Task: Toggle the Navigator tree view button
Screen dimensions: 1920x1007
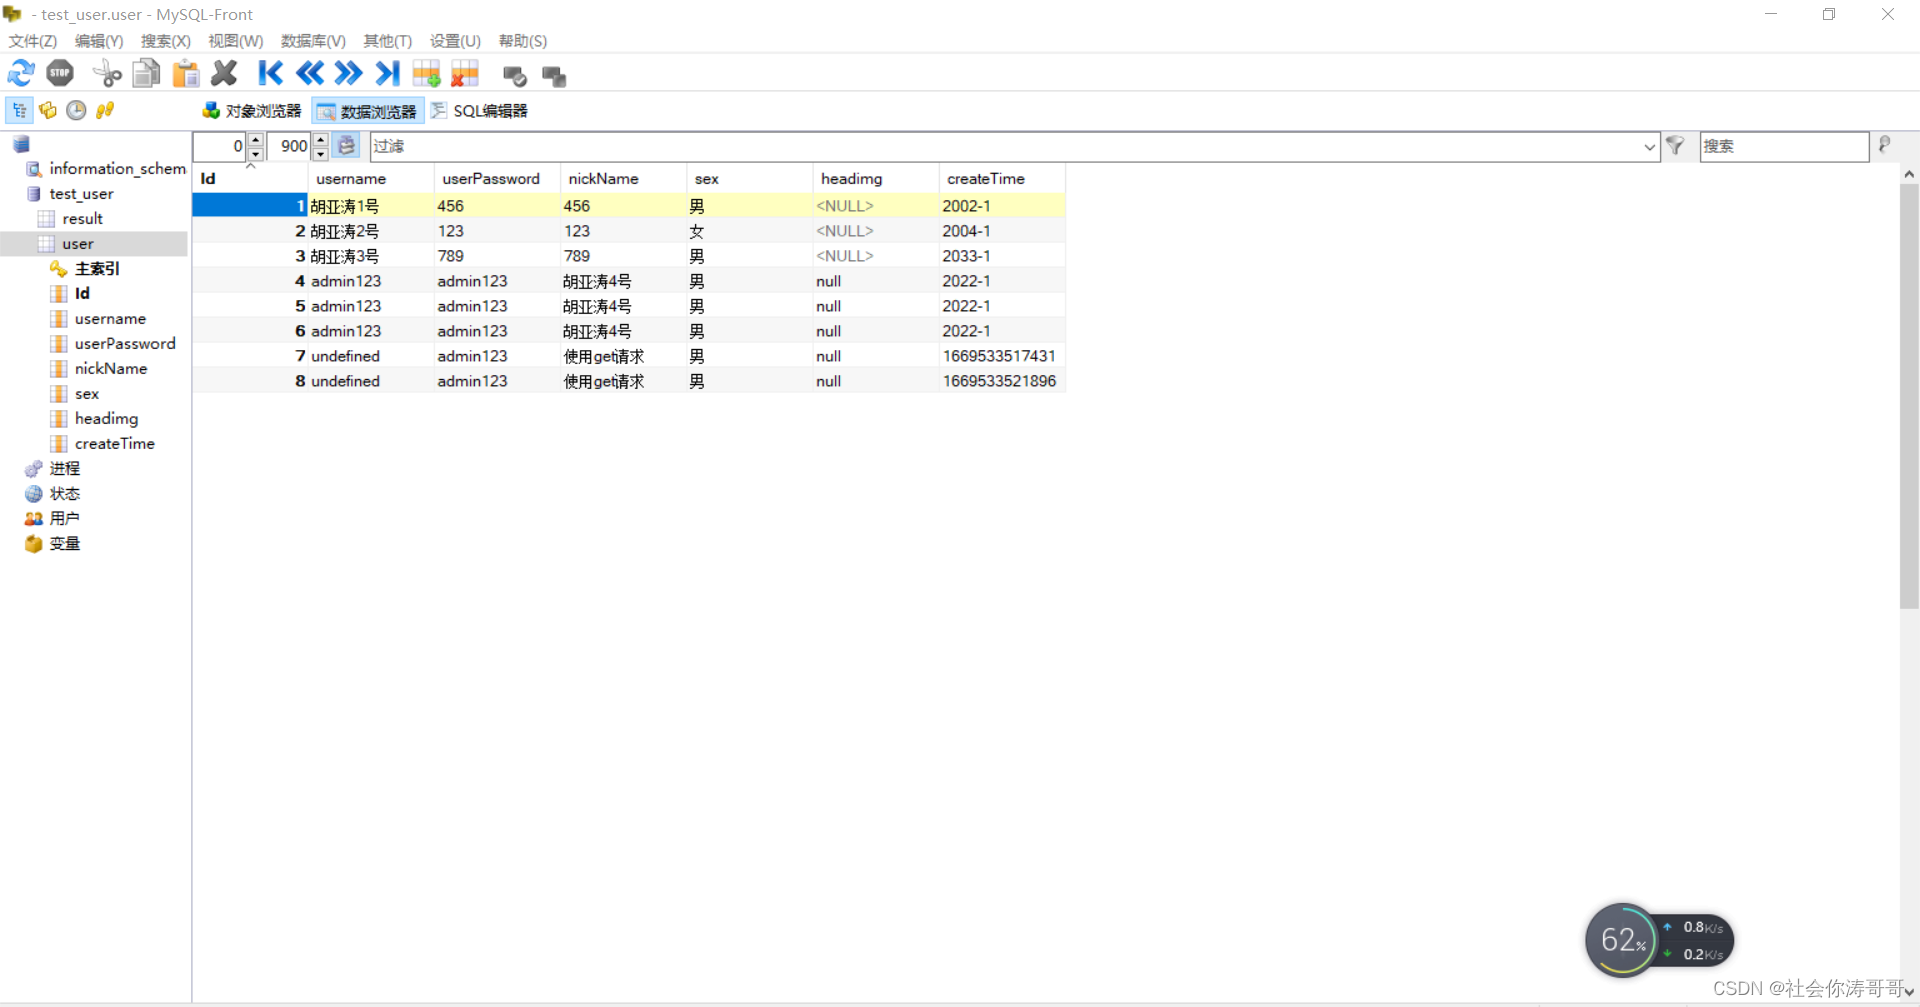Action: 20,110
